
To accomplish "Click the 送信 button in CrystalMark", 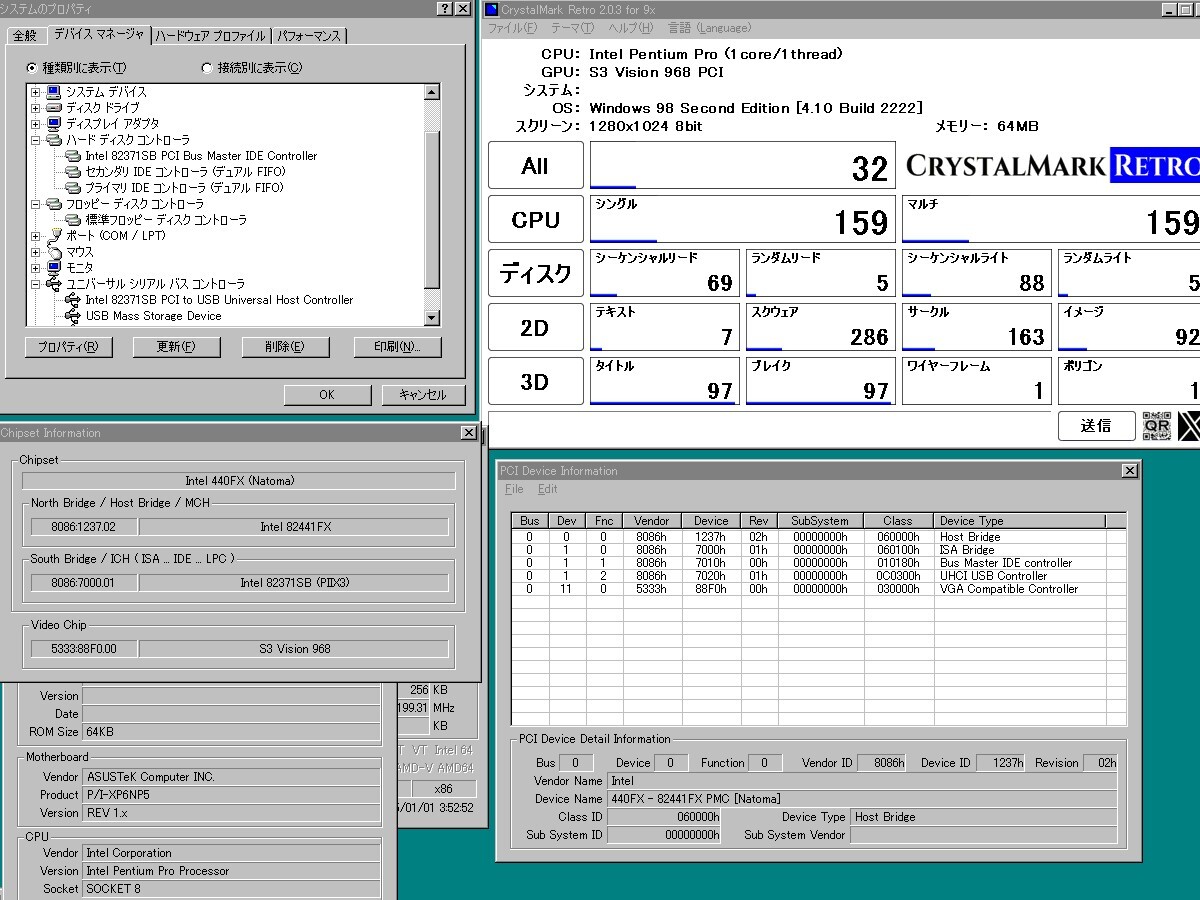I will coord(1097,426).
